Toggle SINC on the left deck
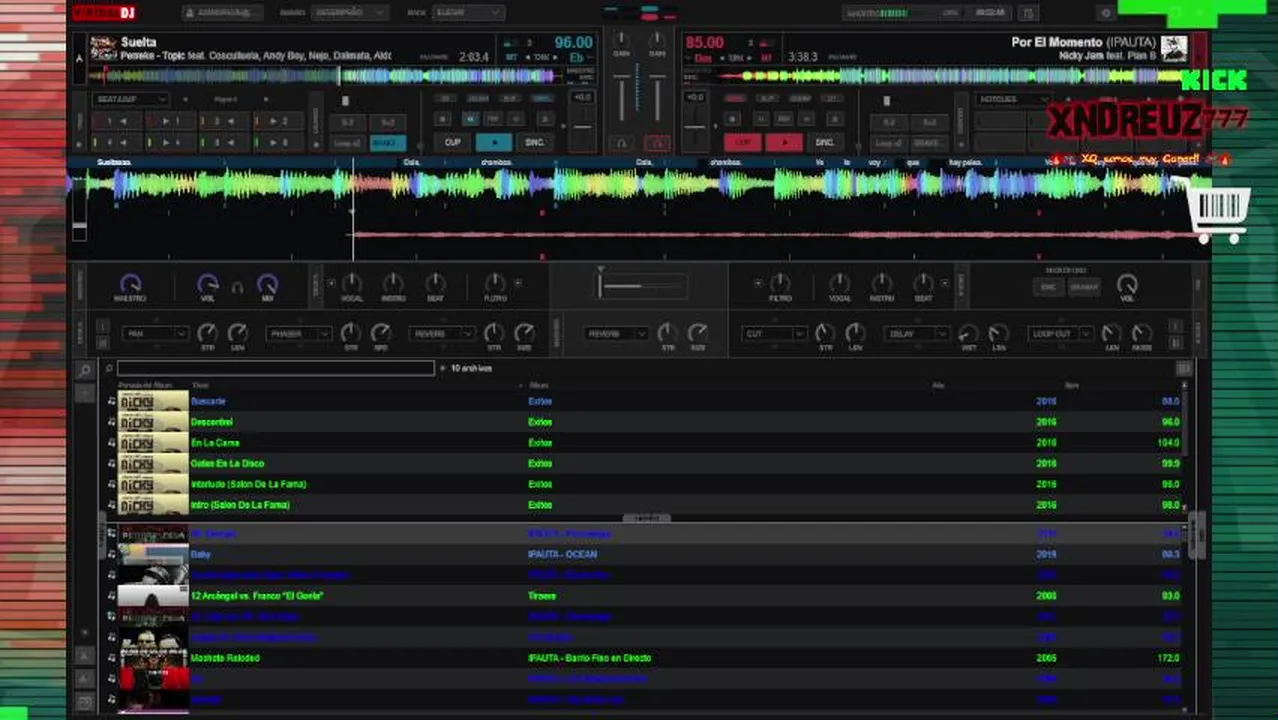The image size is (1278, 720). click(535, 142)
